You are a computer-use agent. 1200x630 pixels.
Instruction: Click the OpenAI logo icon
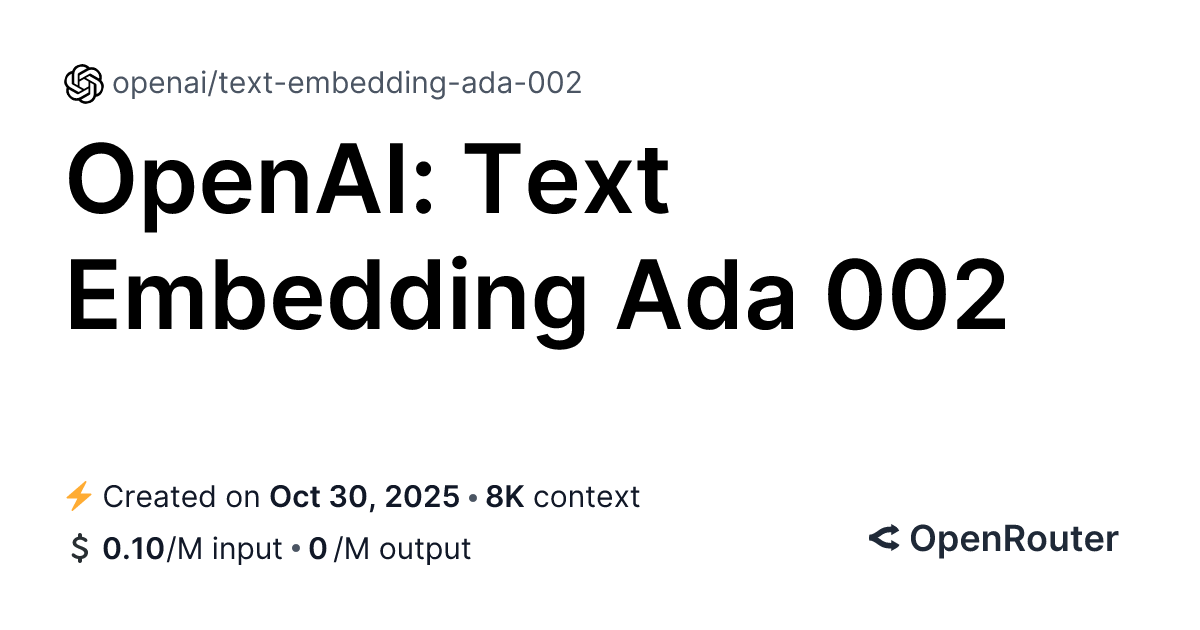tap(84, 84)
